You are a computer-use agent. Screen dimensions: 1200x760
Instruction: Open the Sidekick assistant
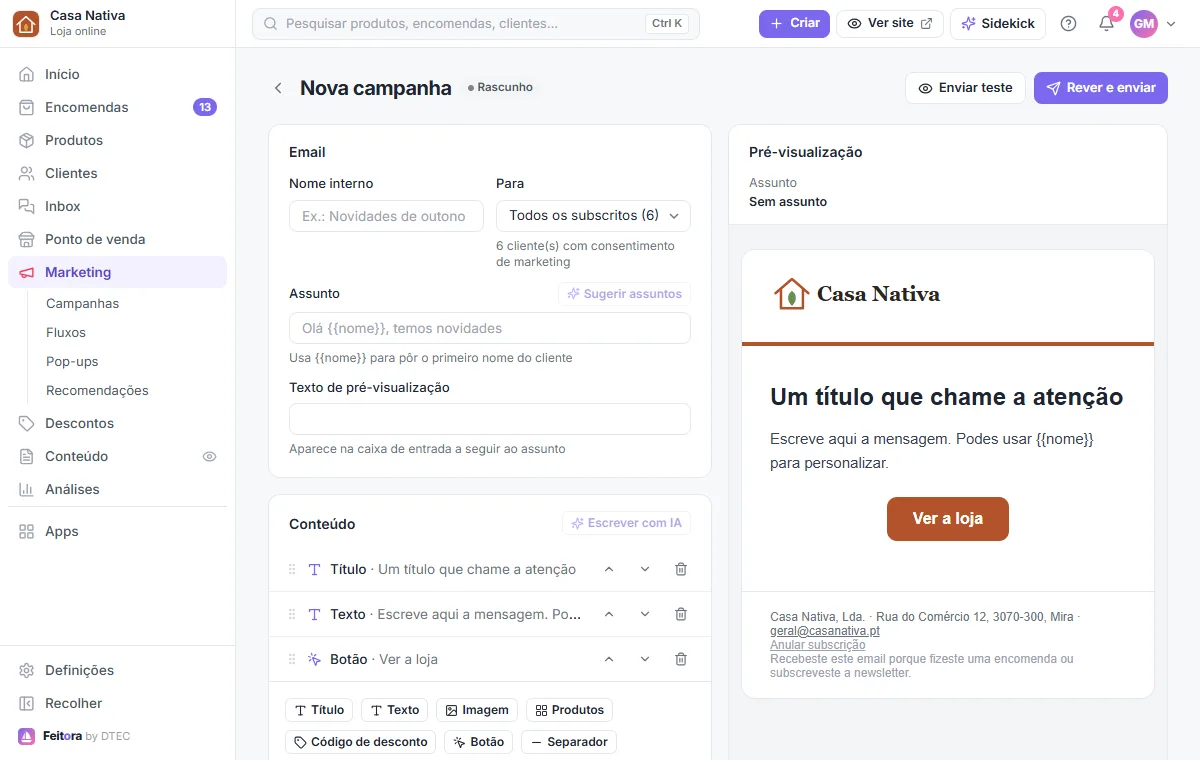998,23
